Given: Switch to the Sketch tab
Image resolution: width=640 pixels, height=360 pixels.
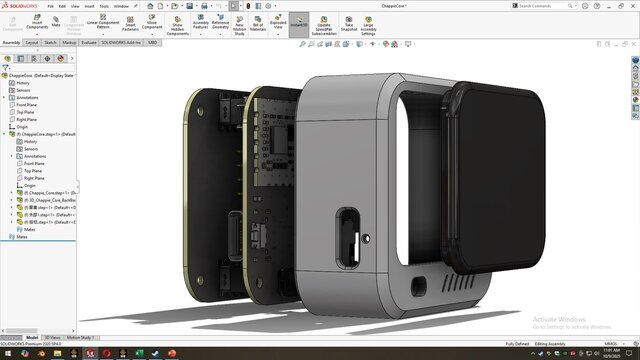Looking at the screenshot, I should tap(50, 42).
